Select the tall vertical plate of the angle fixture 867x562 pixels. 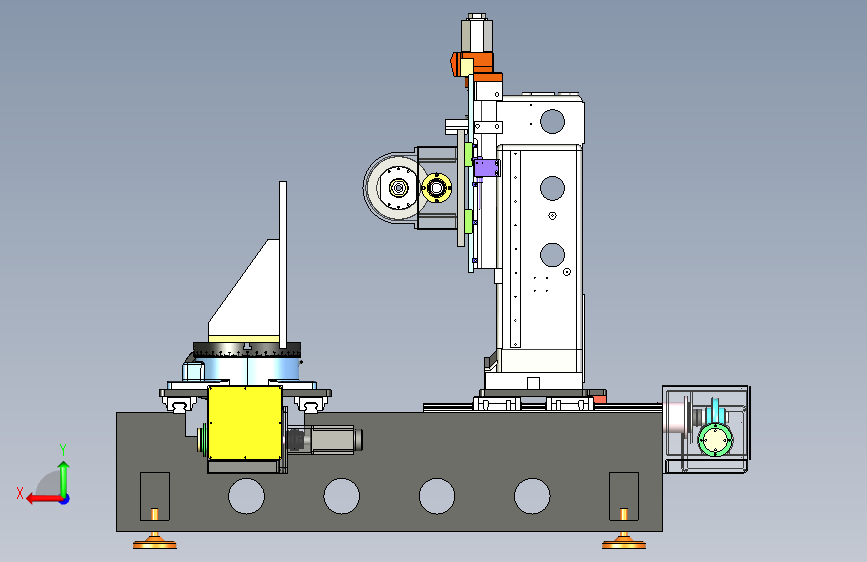coord(283,264)
